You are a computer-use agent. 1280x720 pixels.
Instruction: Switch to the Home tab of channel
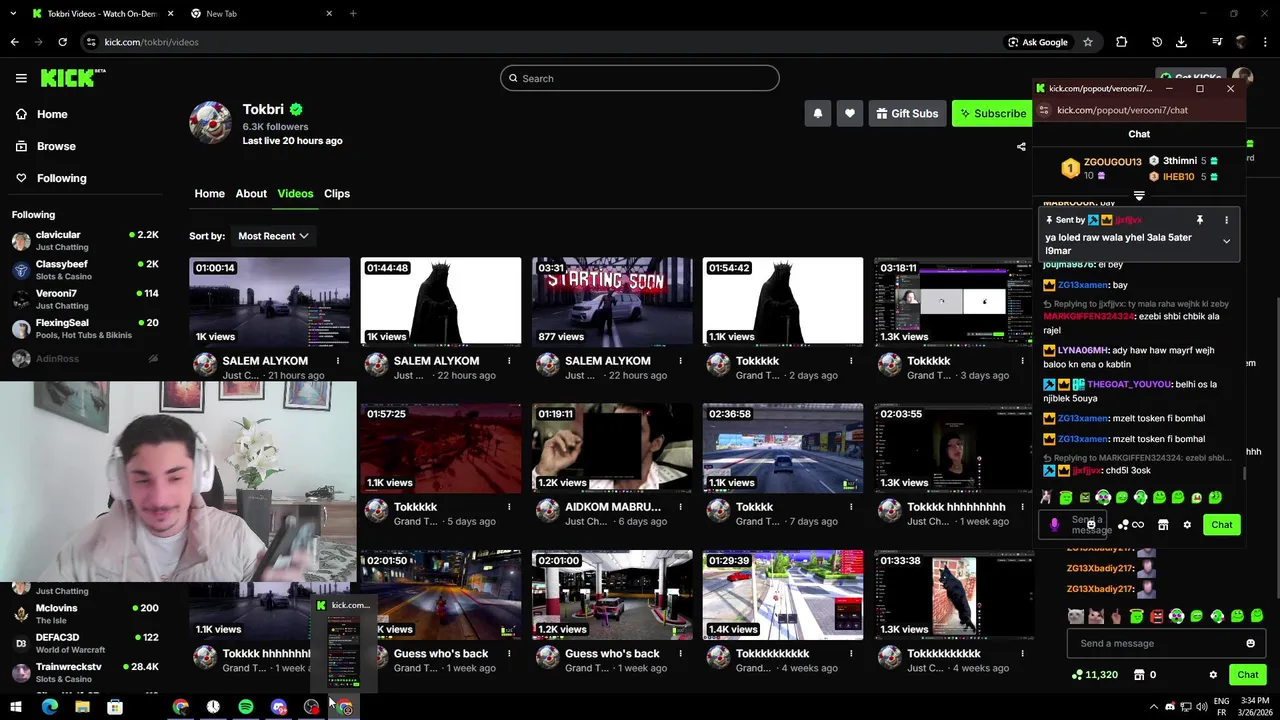[209, 194]
